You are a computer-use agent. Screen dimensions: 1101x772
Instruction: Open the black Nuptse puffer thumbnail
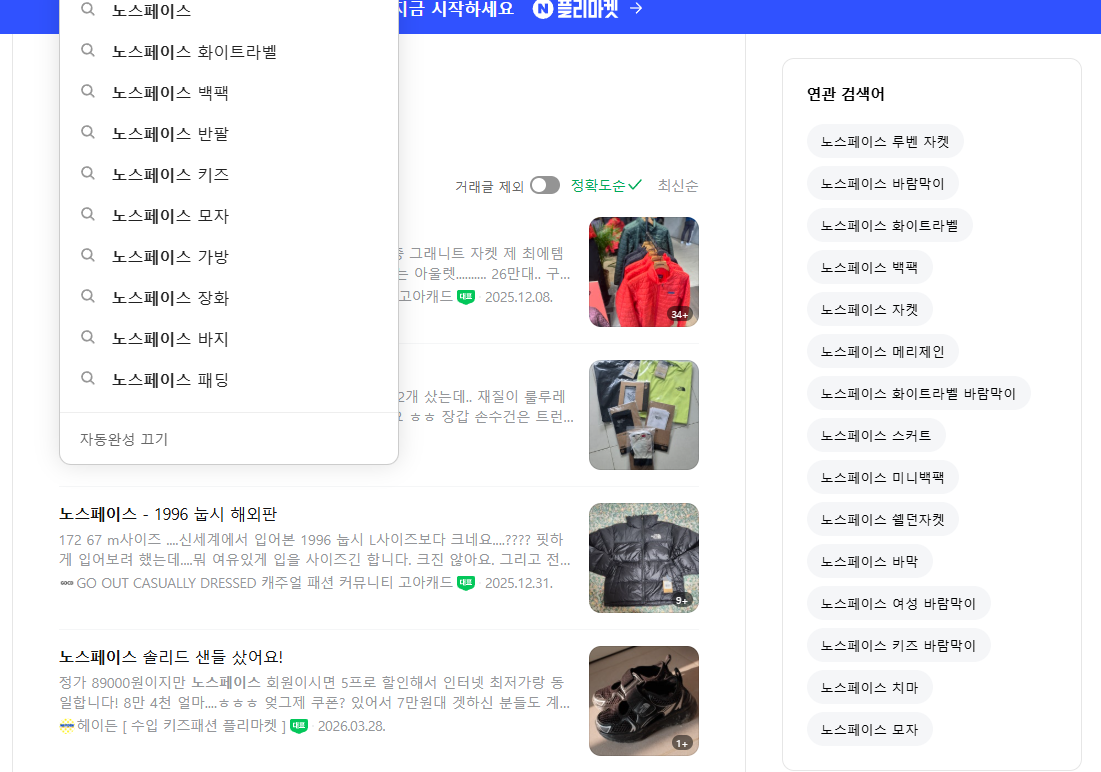click(644, 558)
